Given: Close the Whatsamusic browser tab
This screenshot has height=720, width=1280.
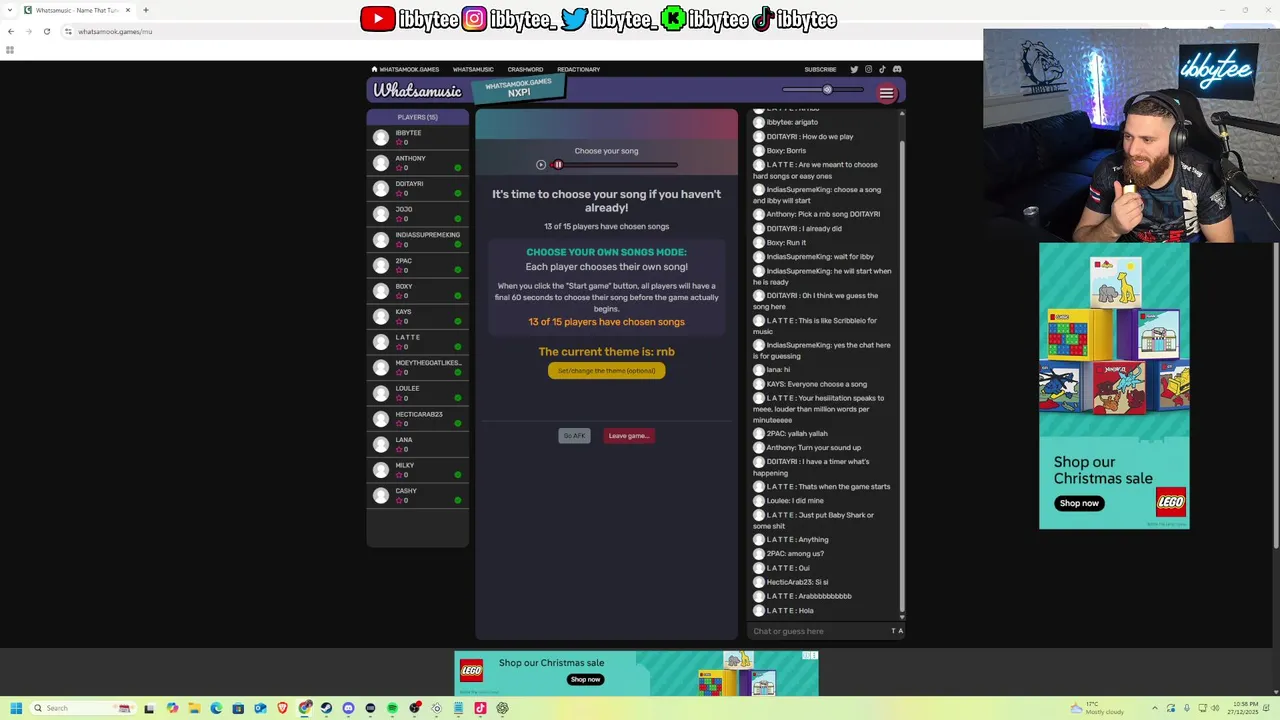Looking at the screenshot, I should [x=128, y=10].
